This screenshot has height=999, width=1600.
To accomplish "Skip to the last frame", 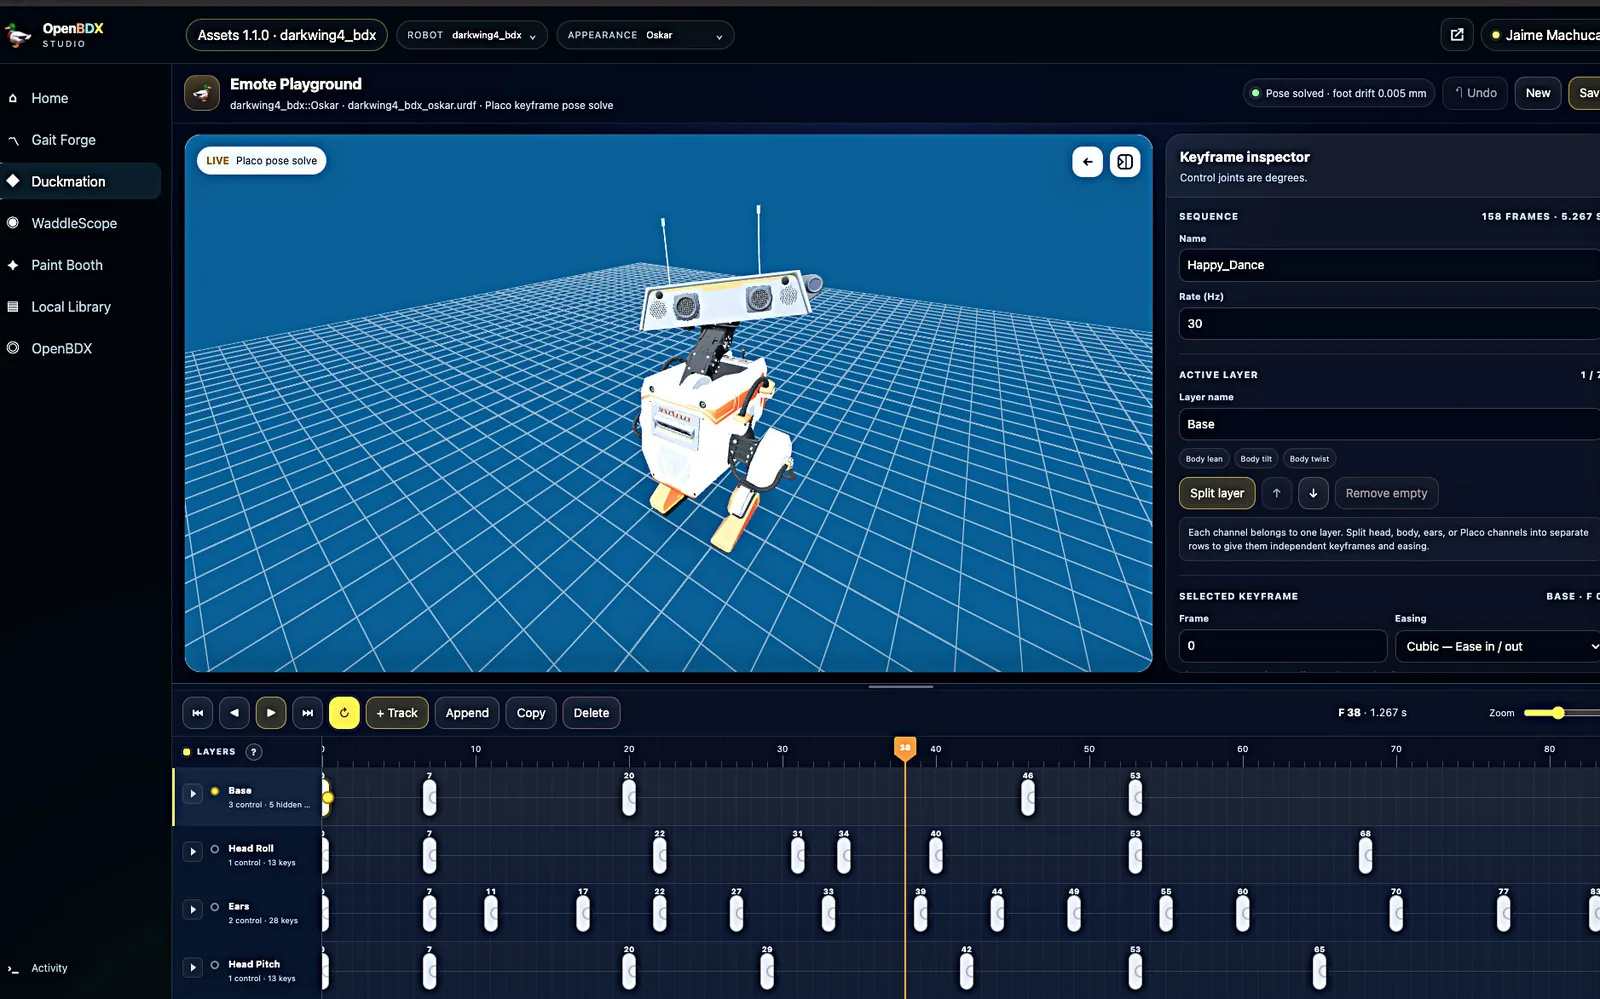I will tap(308, 713).
